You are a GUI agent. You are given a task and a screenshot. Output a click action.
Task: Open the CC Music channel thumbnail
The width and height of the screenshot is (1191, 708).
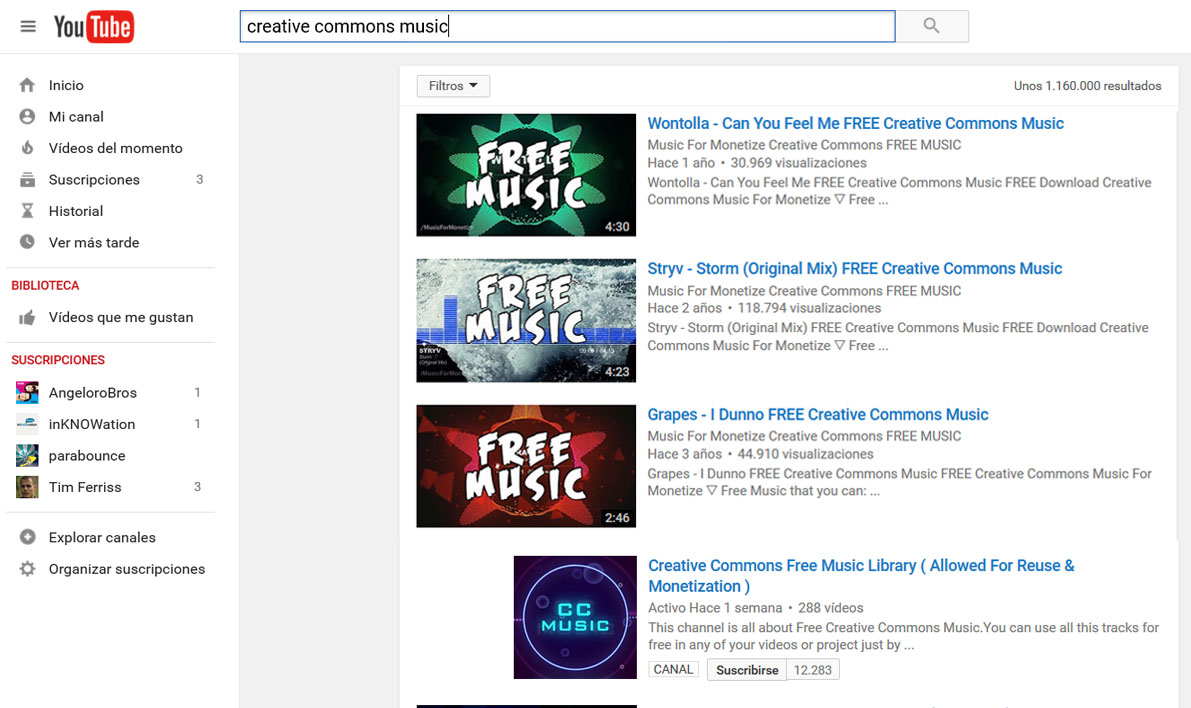coord(575,618)
